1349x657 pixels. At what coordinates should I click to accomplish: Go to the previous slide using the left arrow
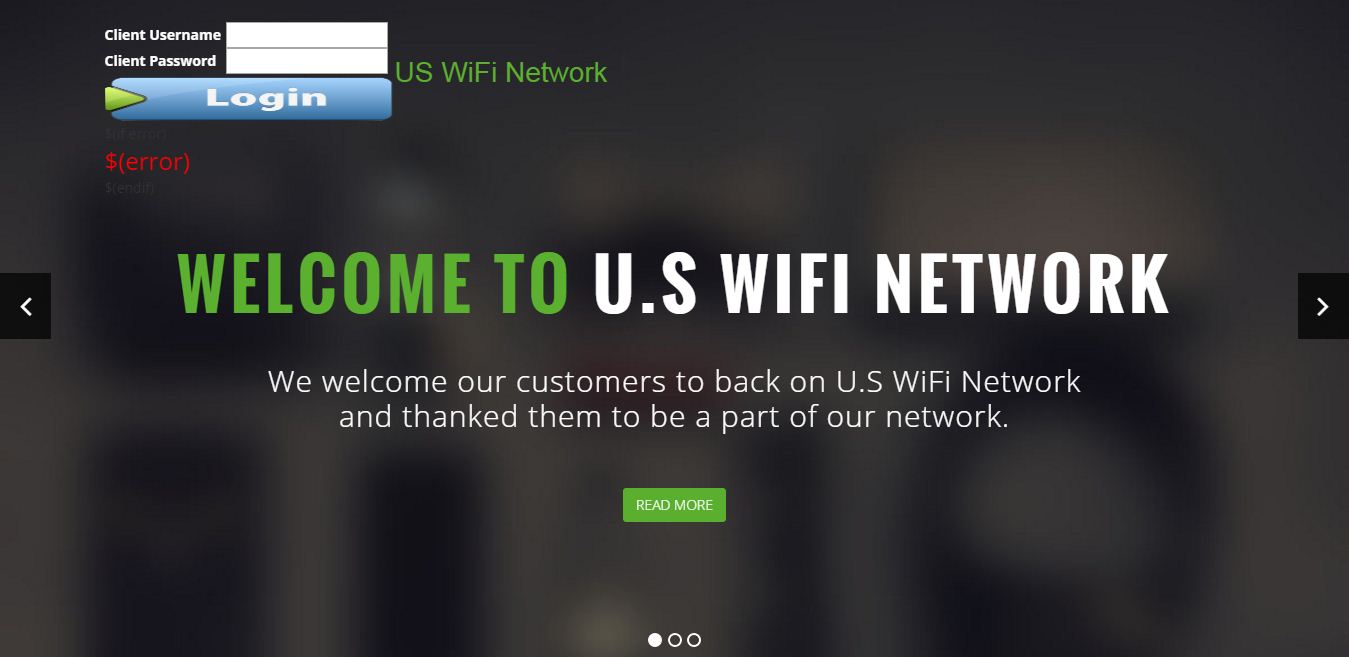coord(25,306)
